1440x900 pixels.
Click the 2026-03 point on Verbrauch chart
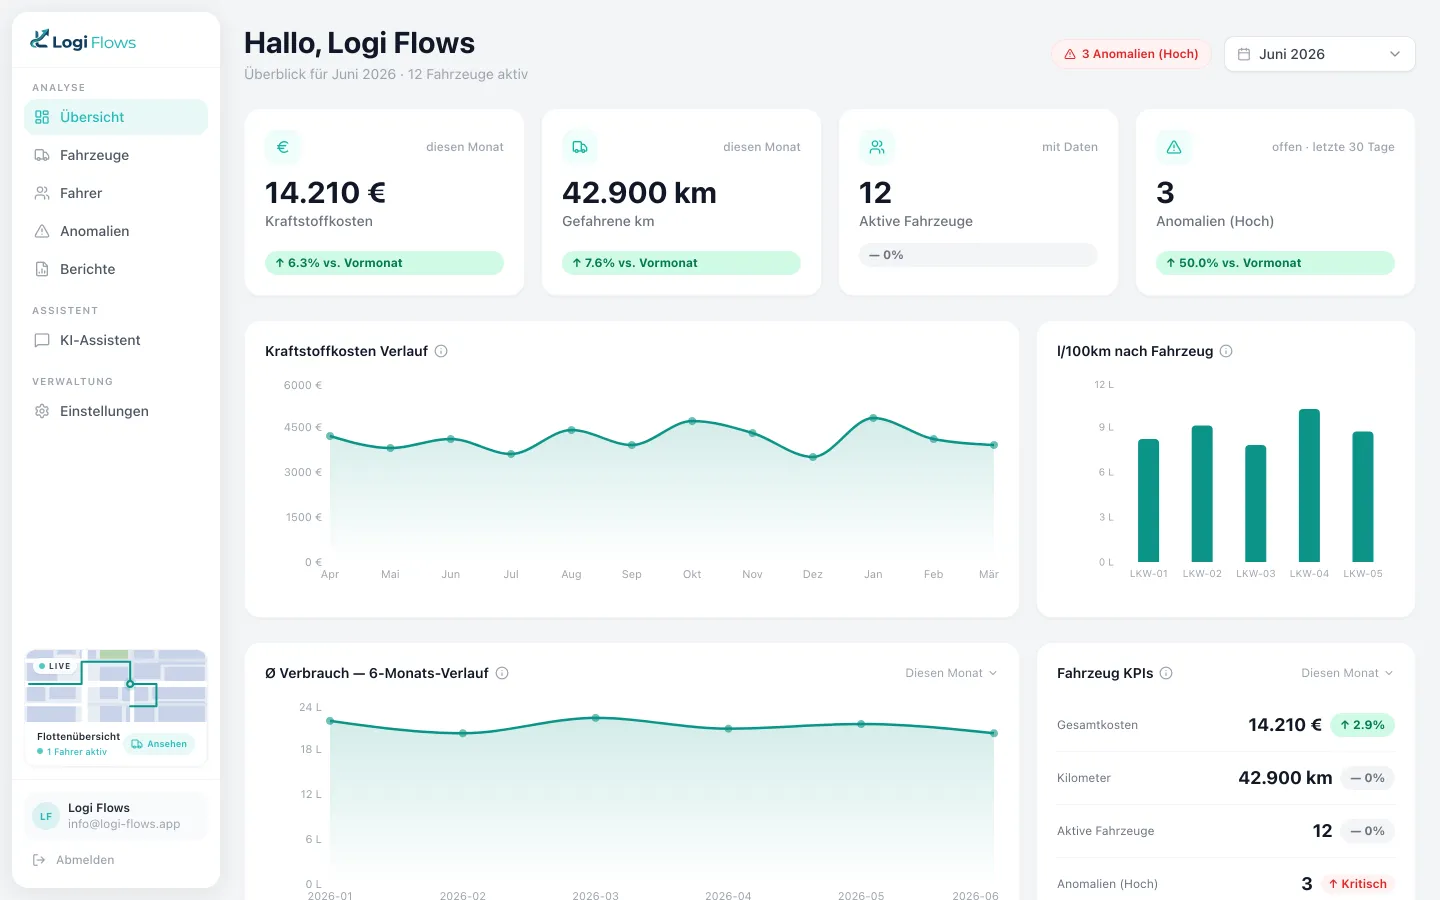coord(596,718)
